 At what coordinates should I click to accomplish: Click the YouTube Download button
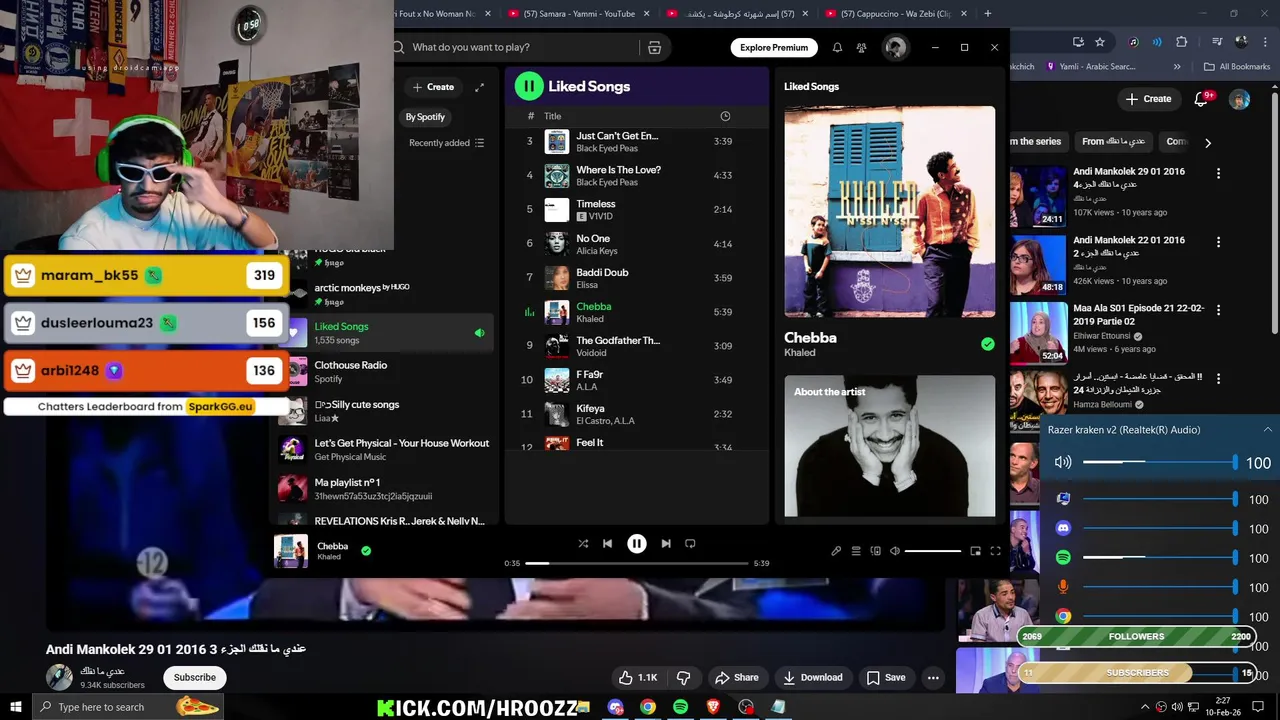(812, 677)
